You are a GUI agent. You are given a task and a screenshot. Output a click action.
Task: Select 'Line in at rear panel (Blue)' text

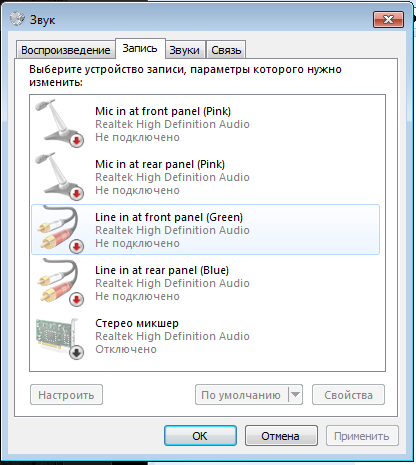coord(162,270)
